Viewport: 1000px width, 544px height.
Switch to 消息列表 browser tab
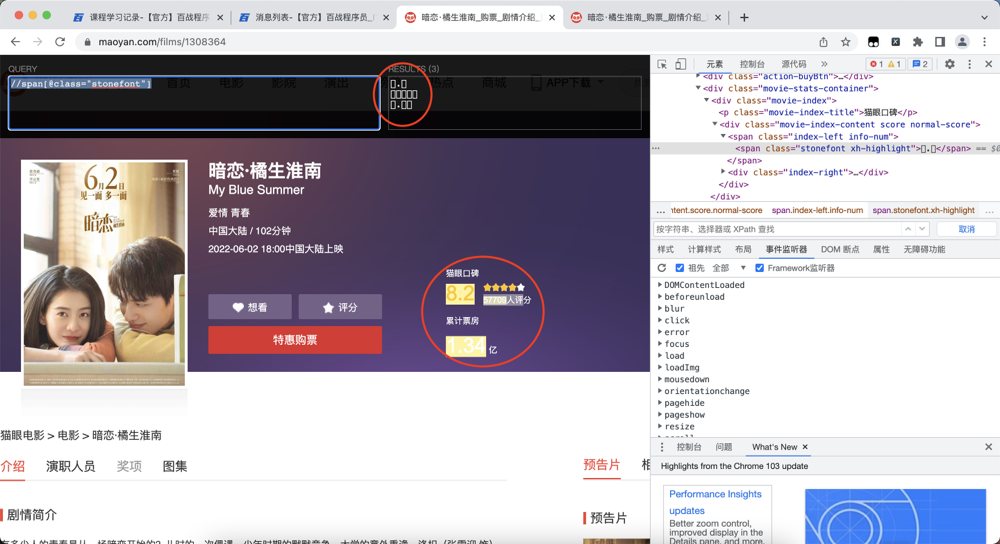pos(314,18)
